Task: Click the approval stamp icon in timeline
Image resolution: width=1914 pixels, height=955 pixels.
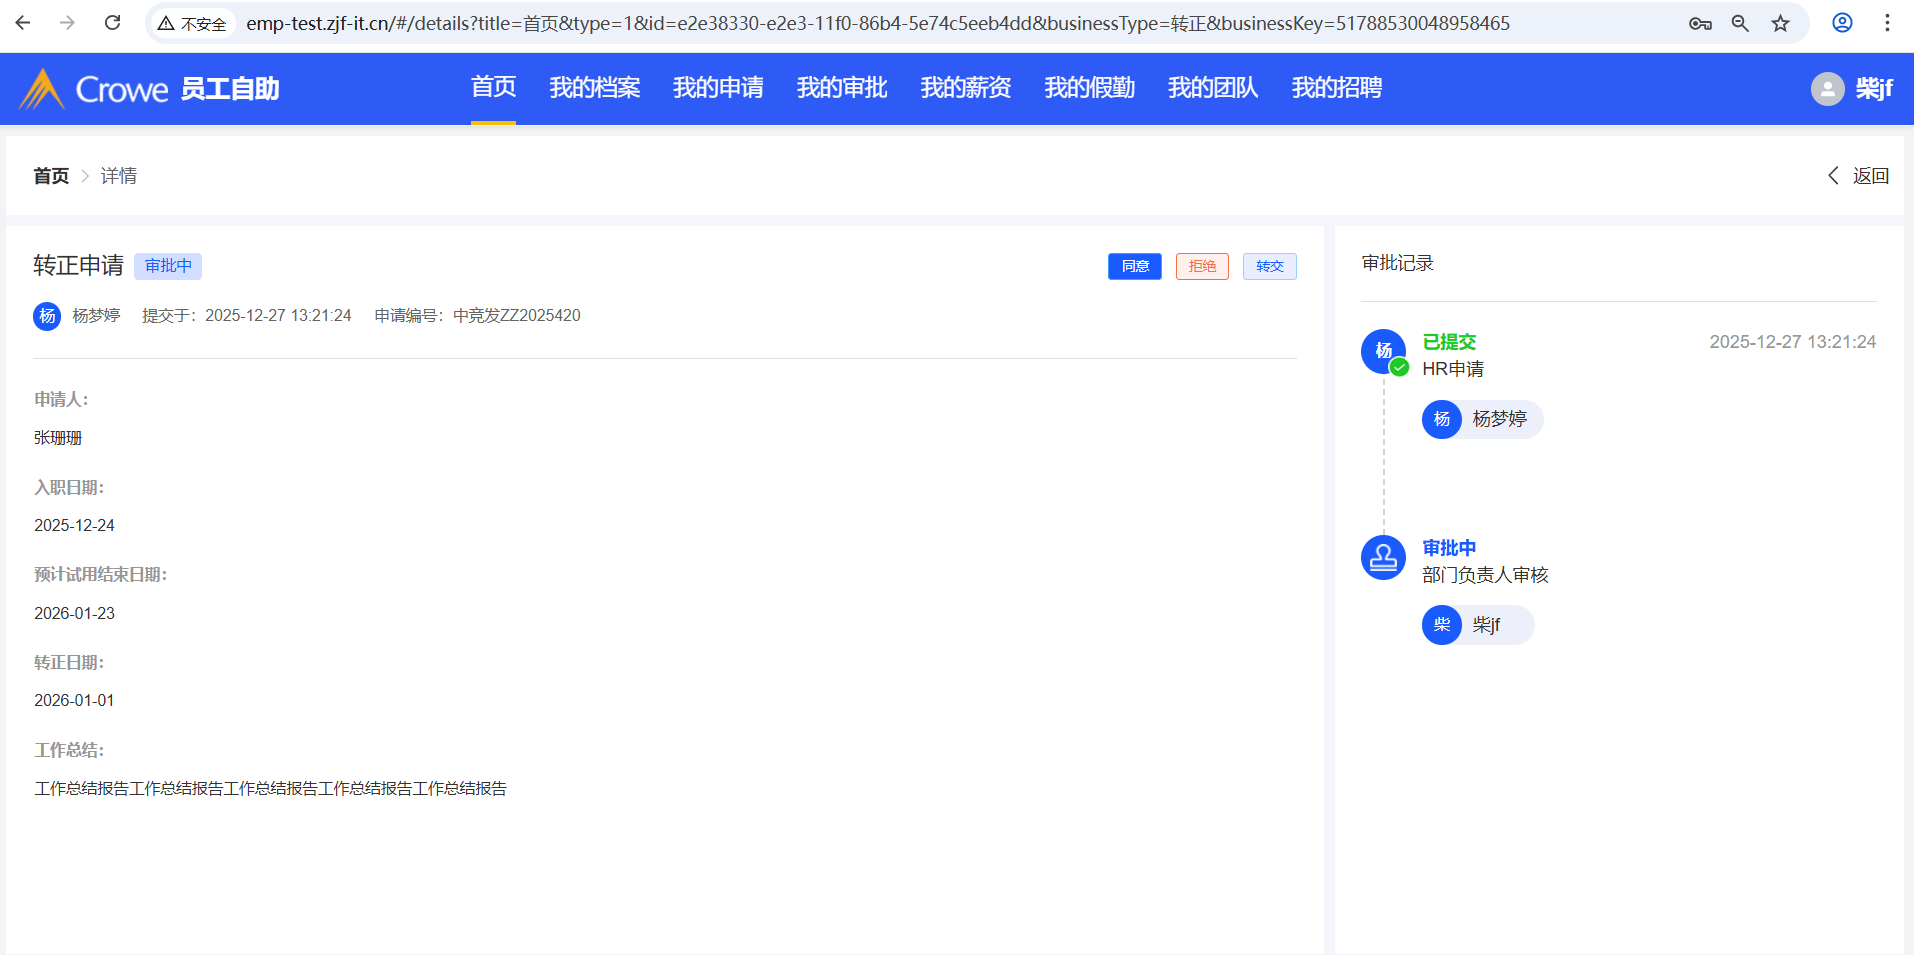Action: (1383, 558)
